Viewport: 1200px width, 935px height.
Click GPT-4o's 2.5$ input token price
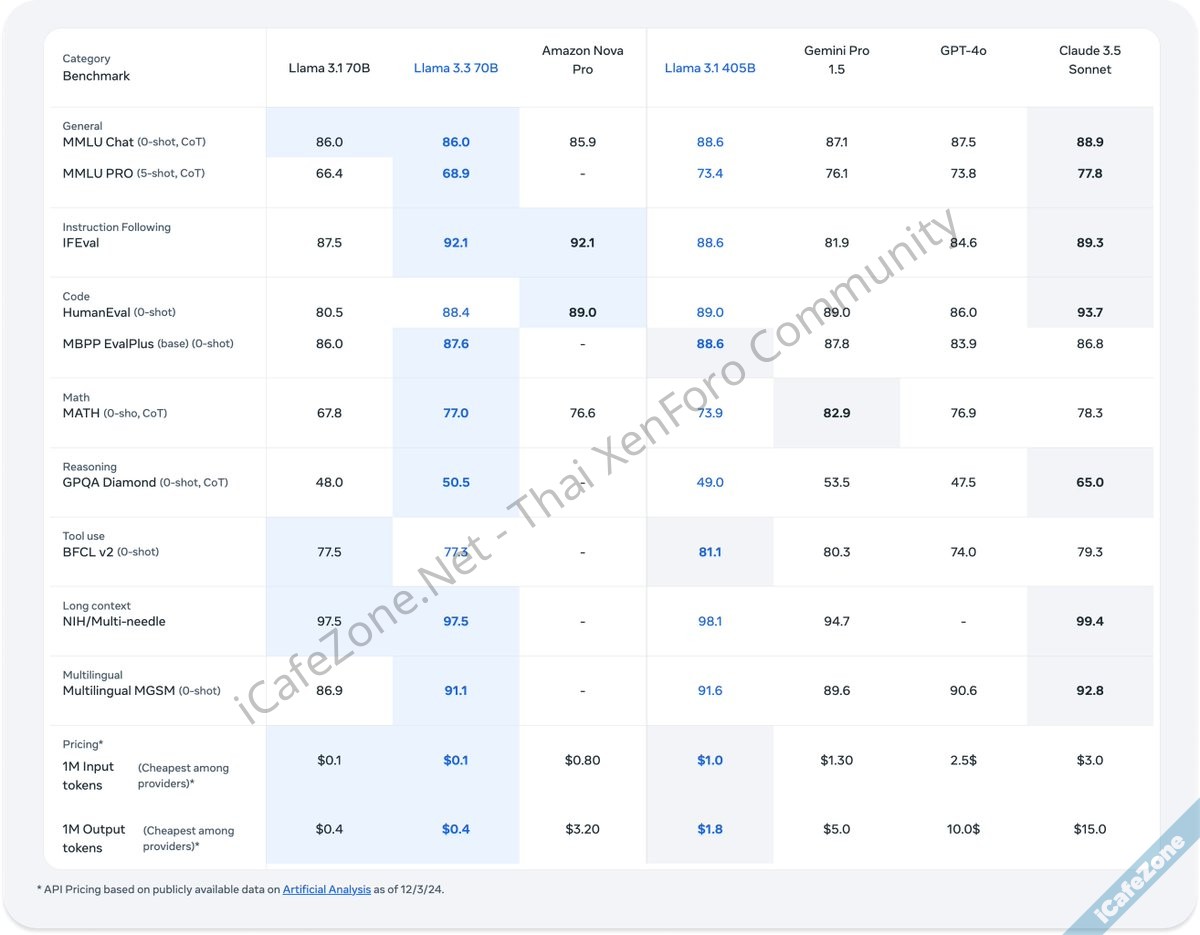[963, 760]
